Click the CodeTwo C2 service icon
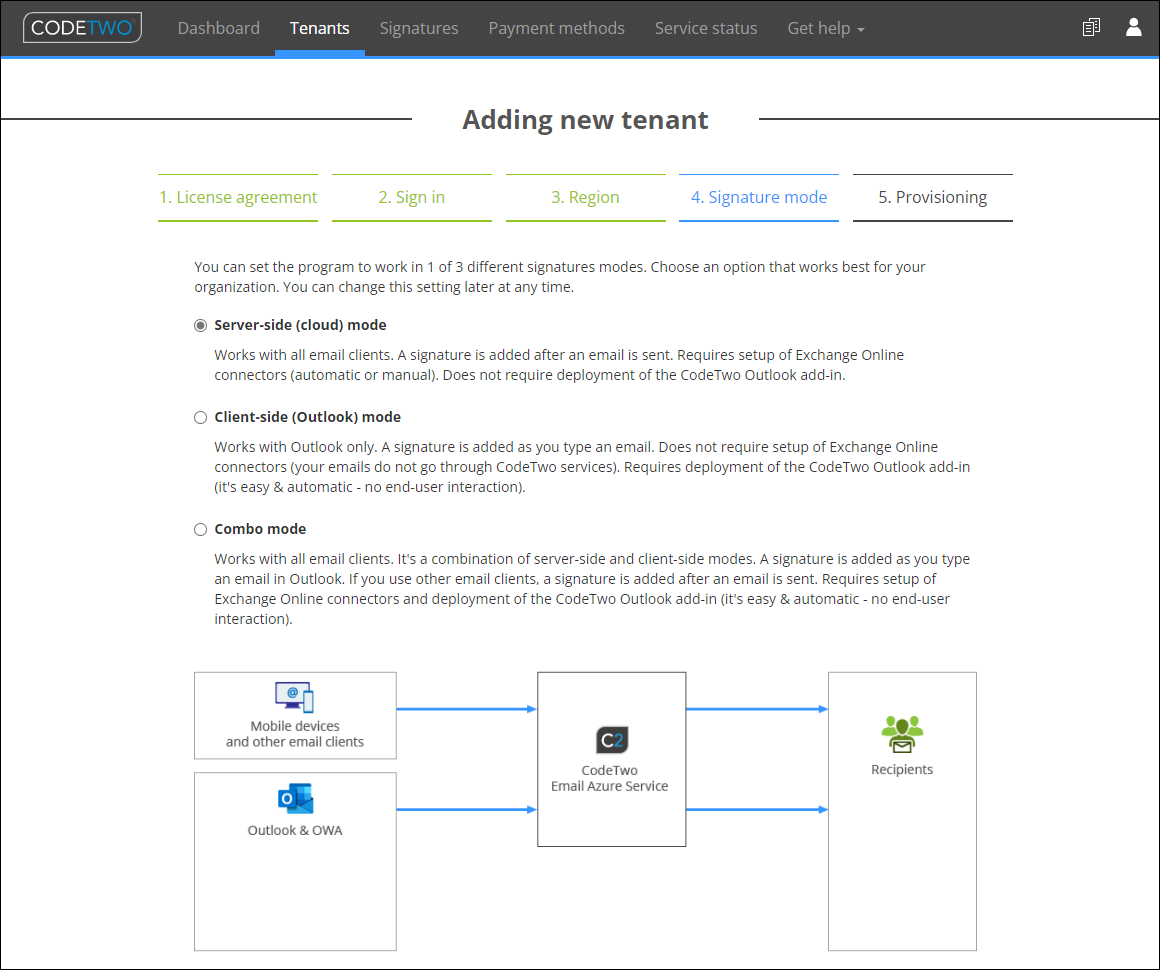The width and height of the screenshot is (1160, 970). [x=612, y=740]
